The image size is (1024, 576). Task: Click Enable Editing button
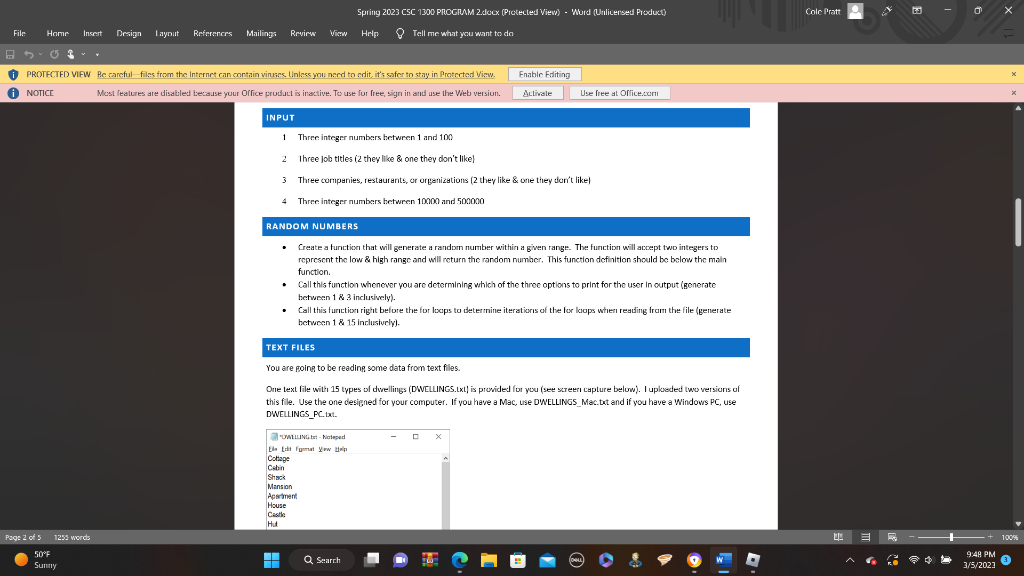545,74
